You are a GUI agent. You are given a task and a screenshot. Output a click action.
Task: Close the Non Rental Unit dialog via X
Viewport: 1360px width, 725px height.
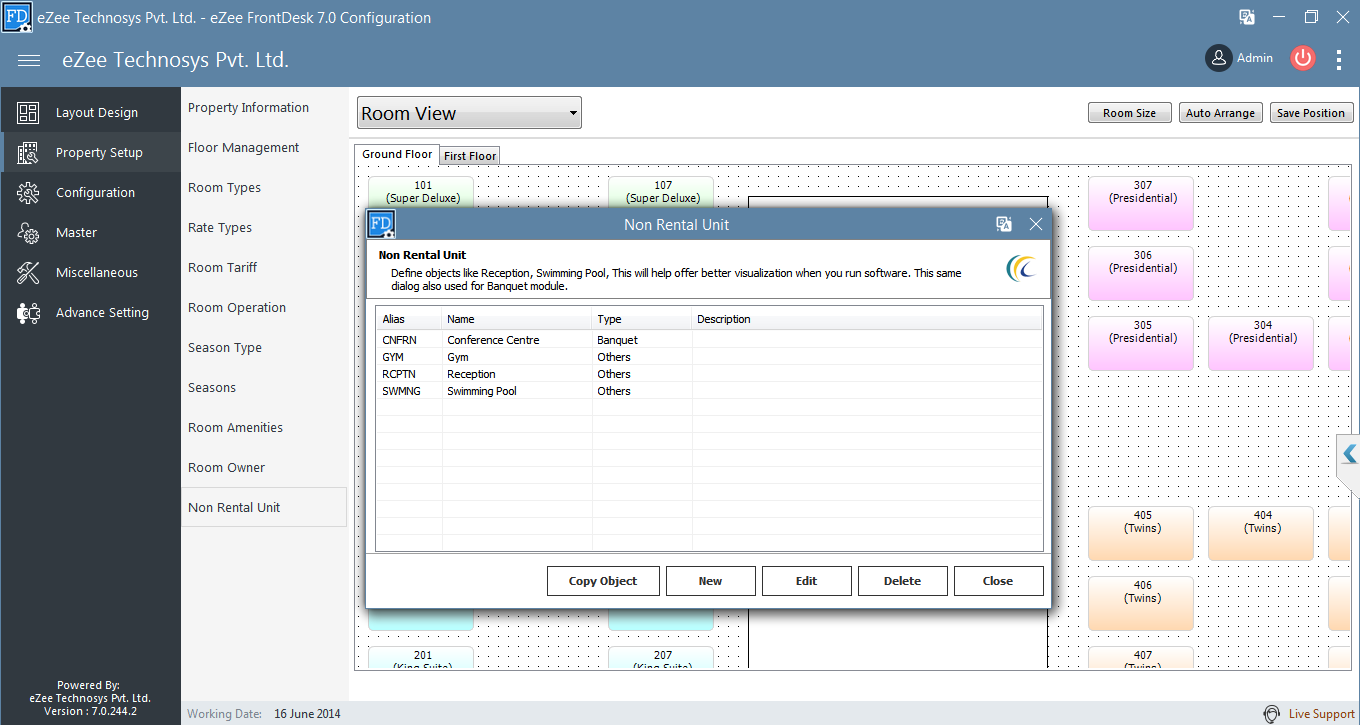pos(1036,224)
